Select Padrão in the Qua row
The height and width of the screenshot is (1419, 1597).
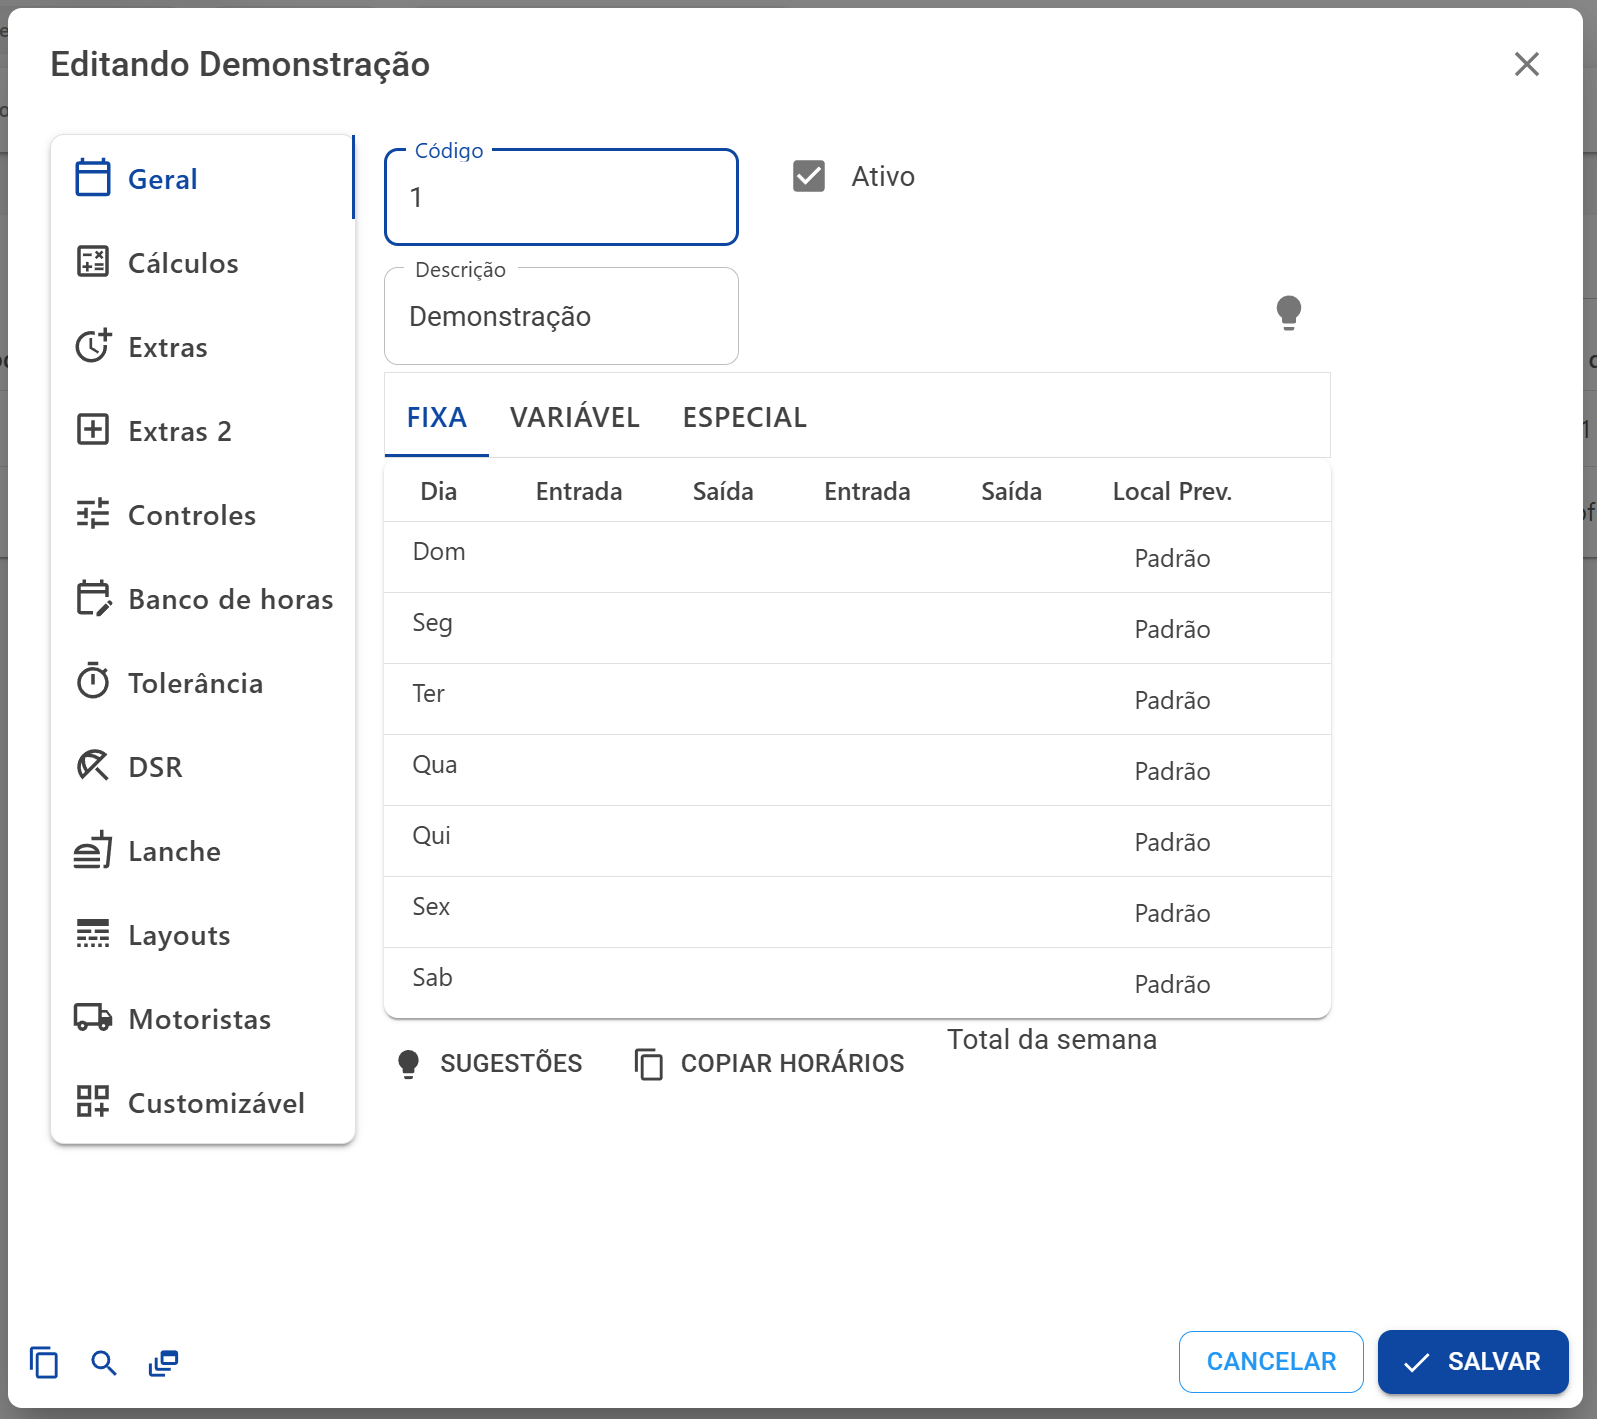click(x=1172, y=771)
